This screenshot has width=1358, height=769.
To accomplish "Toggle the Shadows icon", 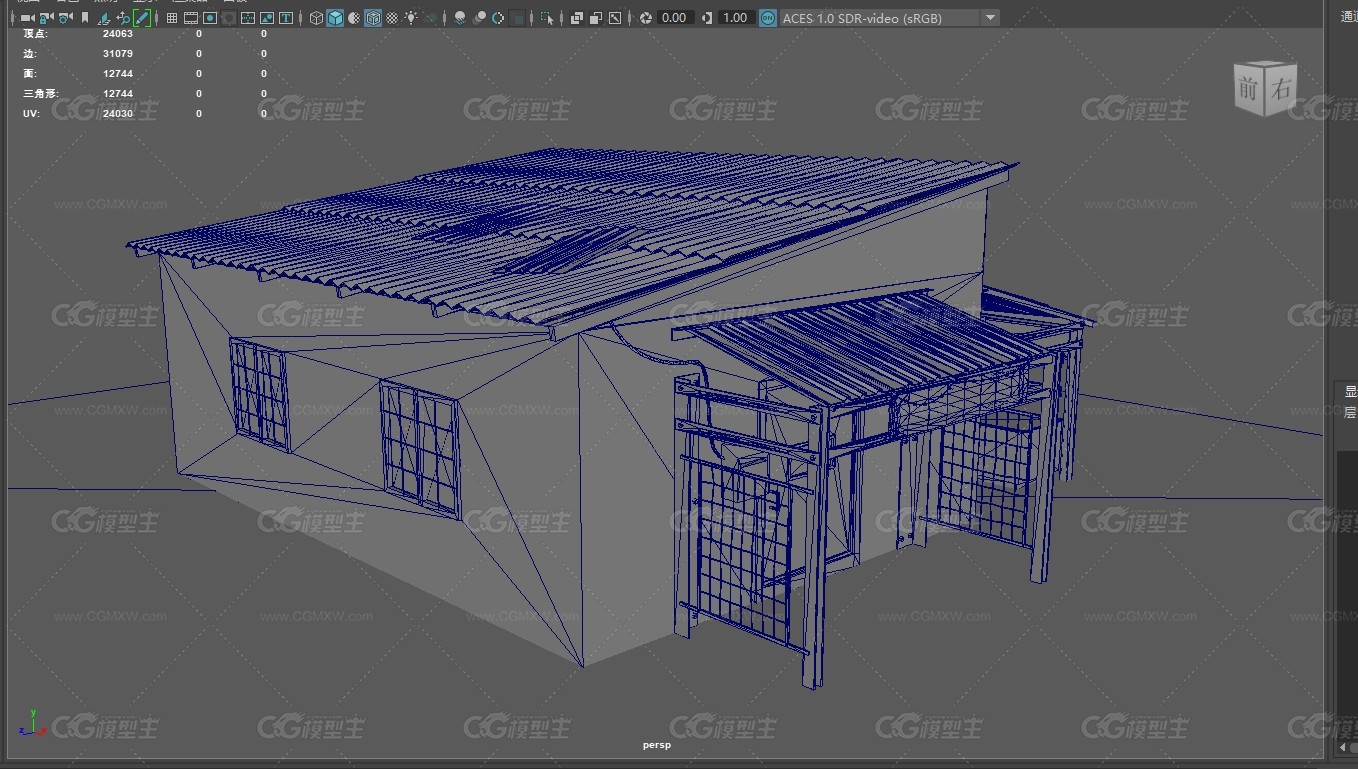I will 431,18.
